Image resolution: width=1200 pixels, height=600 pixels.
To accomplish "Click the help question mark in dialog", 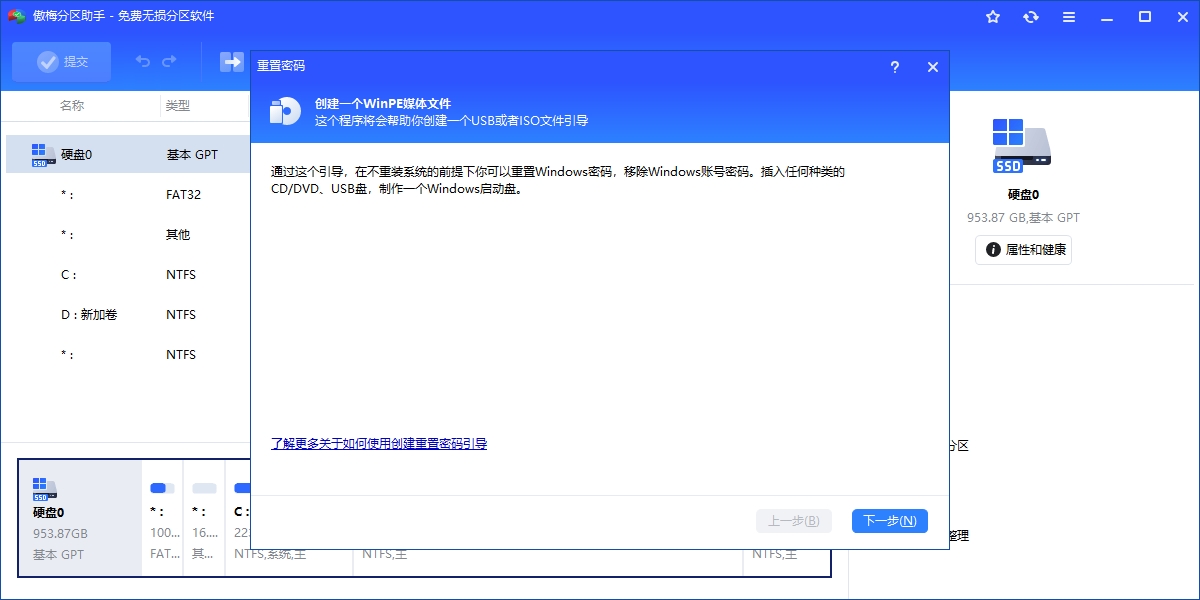I will (894, 67).
